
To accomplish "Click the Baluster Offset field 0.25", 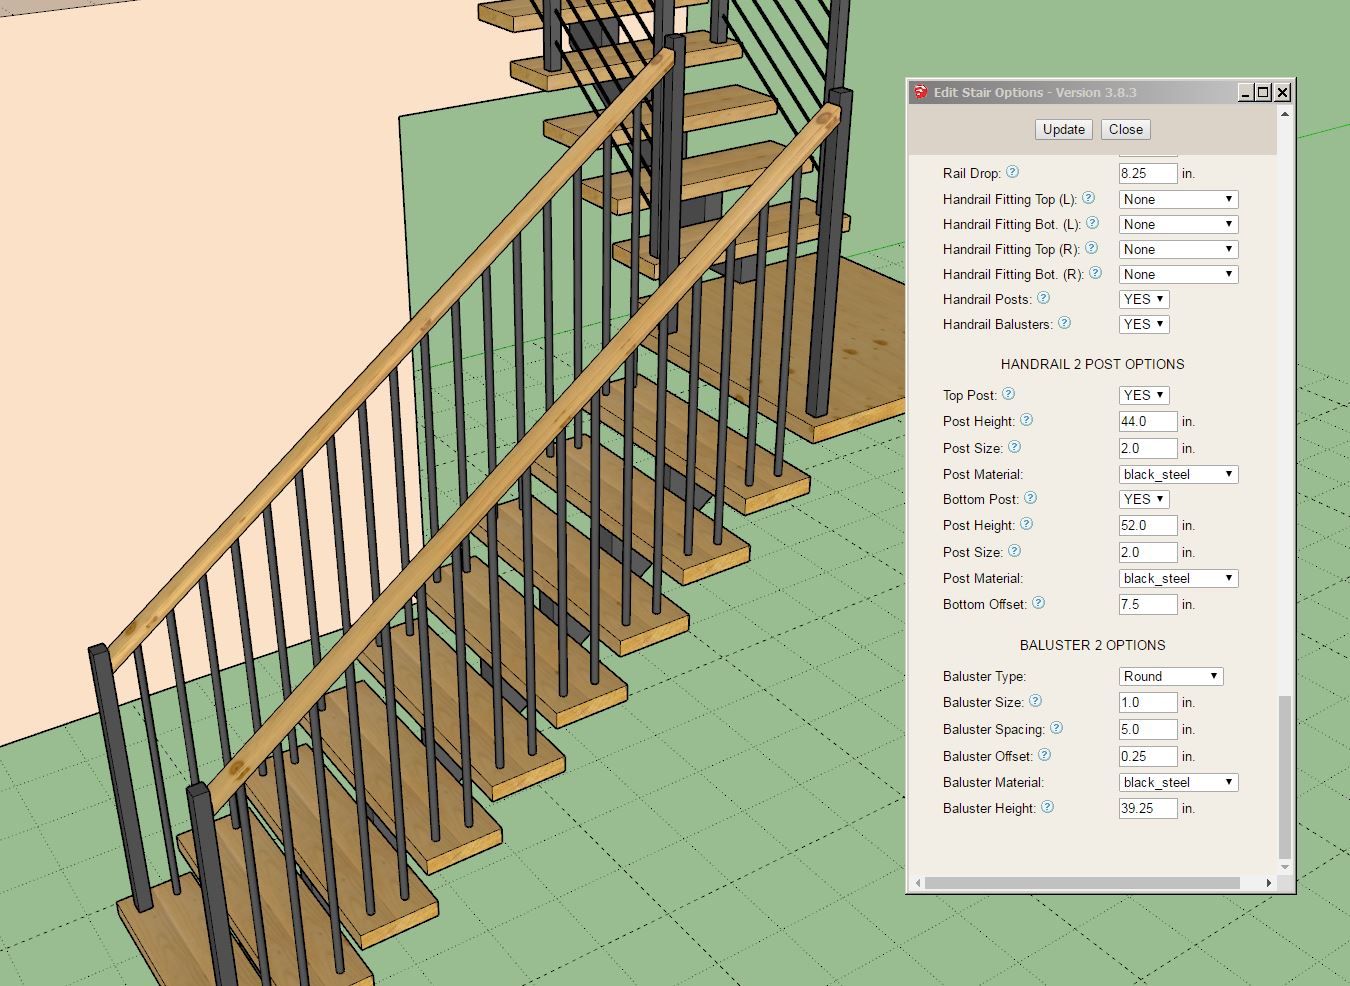I will coord(1148,756).
